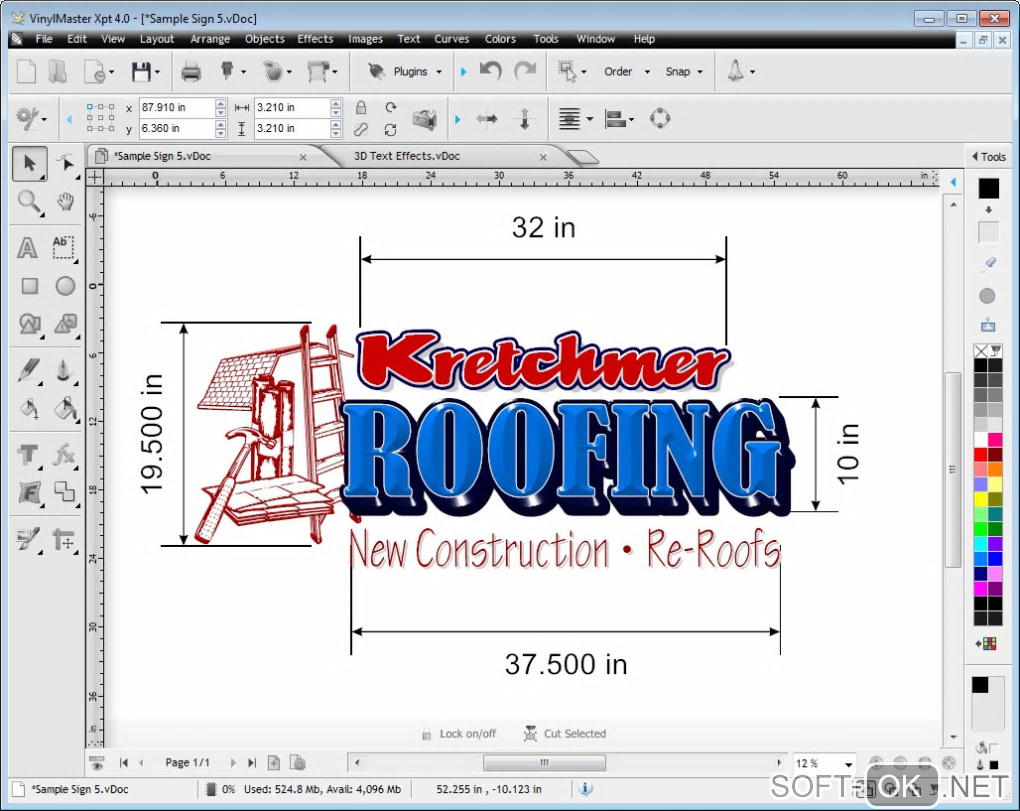Open the fx text effects tool

pos(64,454)
